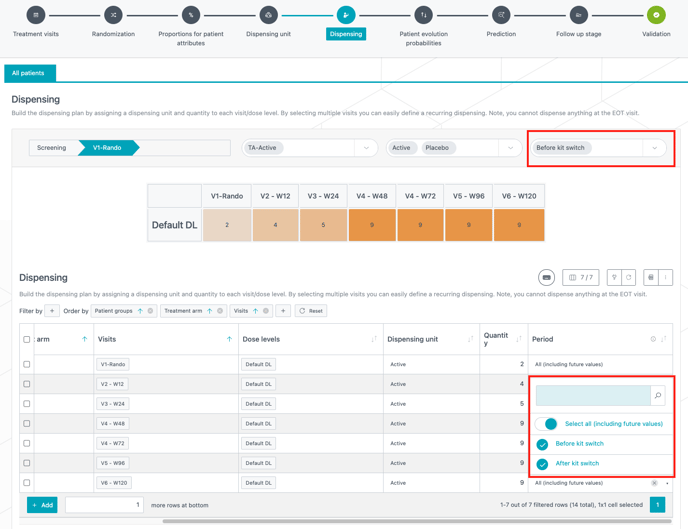Open the Randomization step icon

[x=113, y=15]
